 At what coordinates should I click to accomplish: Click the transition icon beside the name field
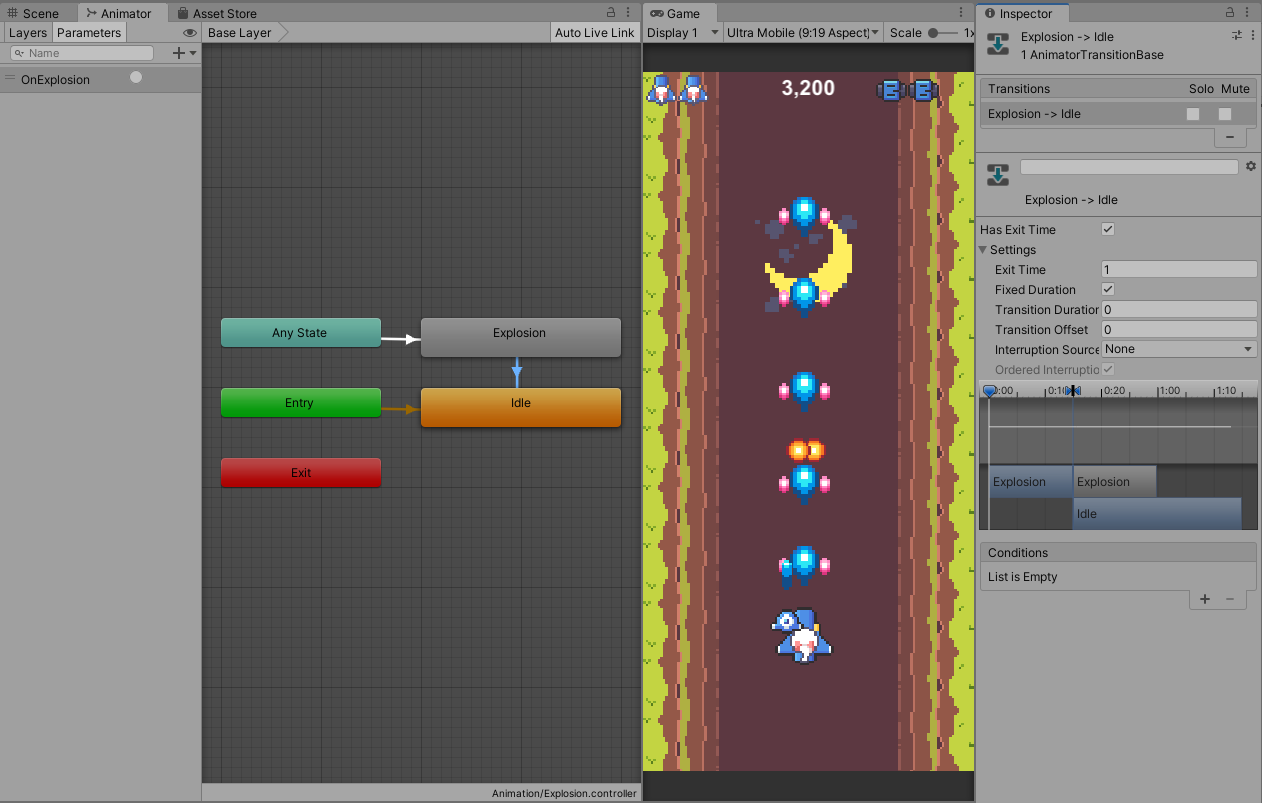(x=997, y=175)
